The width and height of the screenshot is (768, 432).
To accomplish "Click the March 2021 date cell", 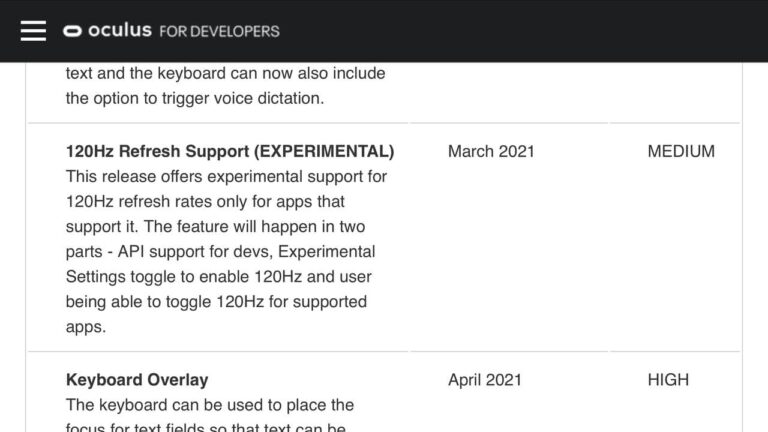I will [491, 152].
